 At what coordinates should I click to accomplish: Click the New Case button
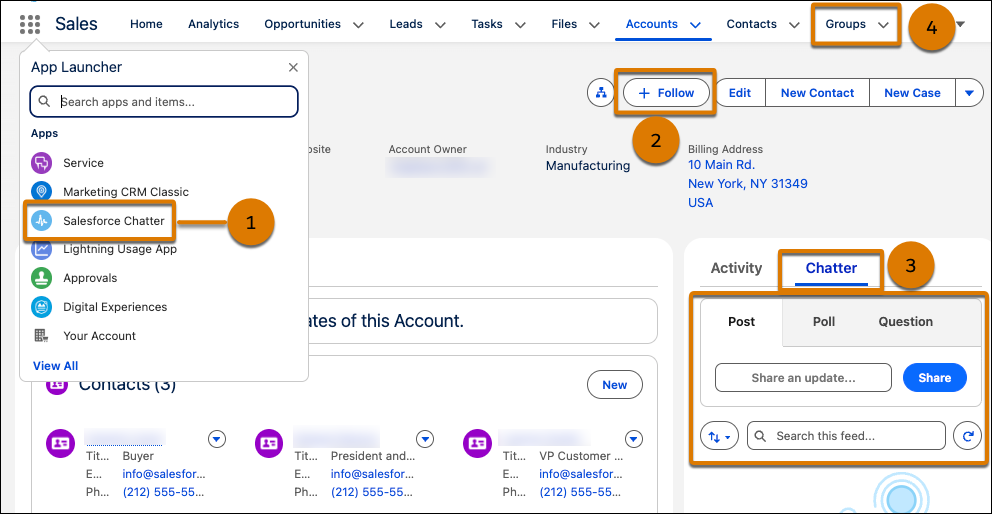click(x=912, y=93)
